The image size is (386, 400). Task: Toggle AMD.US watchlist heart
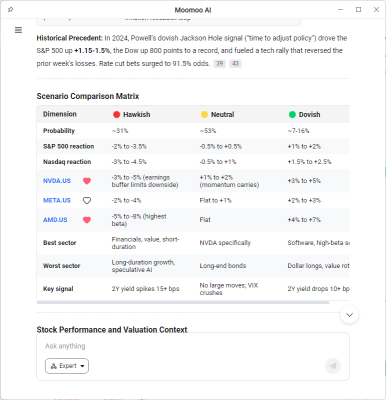tap(87, 220)
